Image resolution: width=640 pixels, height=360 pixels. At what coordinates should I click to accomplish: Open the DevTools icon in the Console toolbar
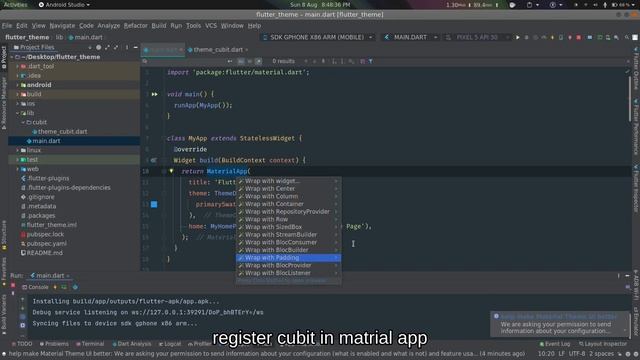coord(75,287)
